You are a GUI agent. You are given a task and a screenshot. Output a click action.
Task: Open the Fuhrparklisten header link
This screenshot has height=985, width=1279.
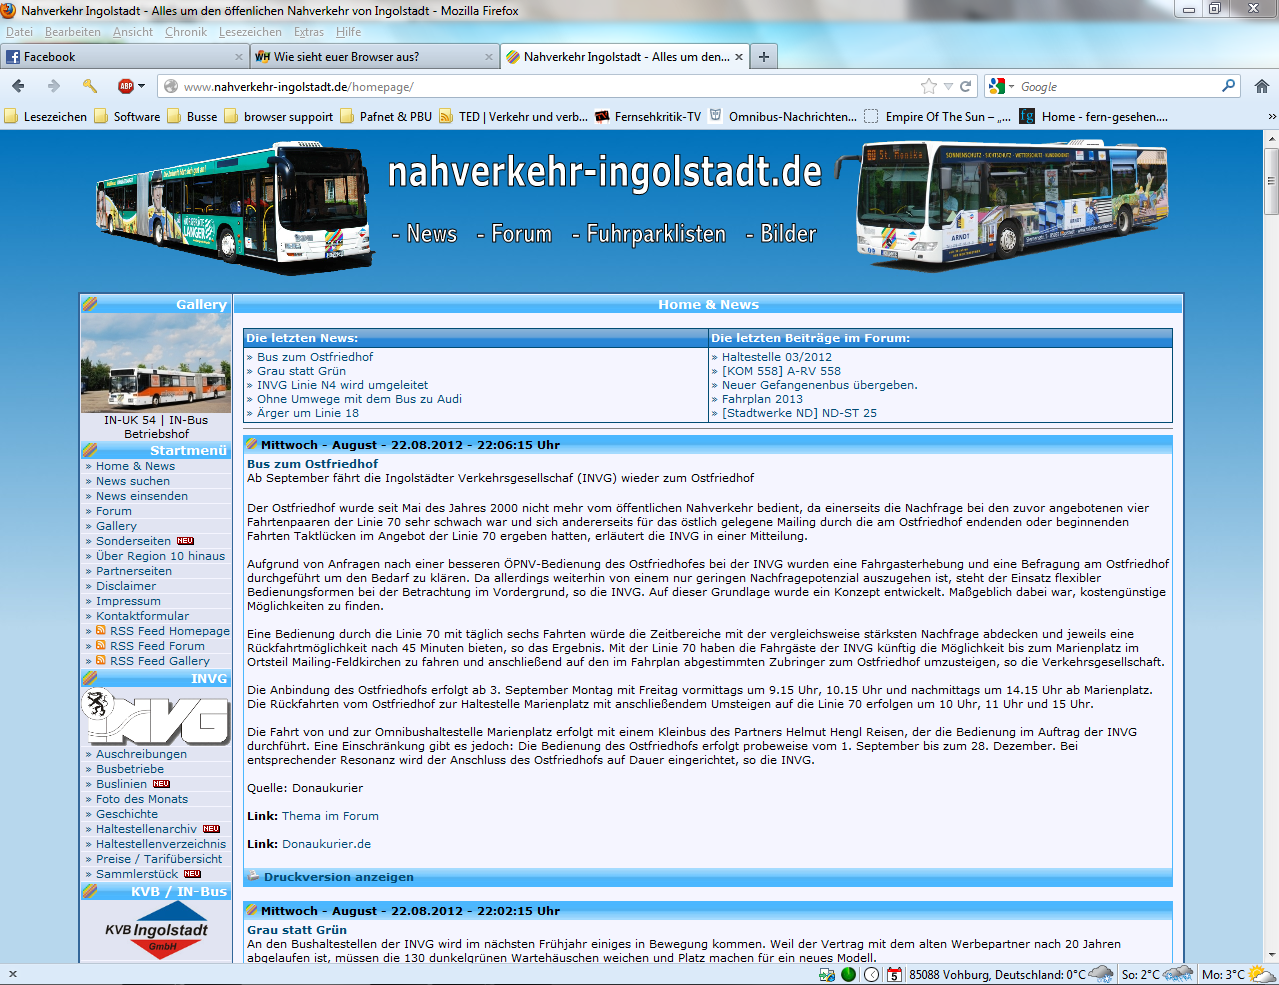(655, 234)
